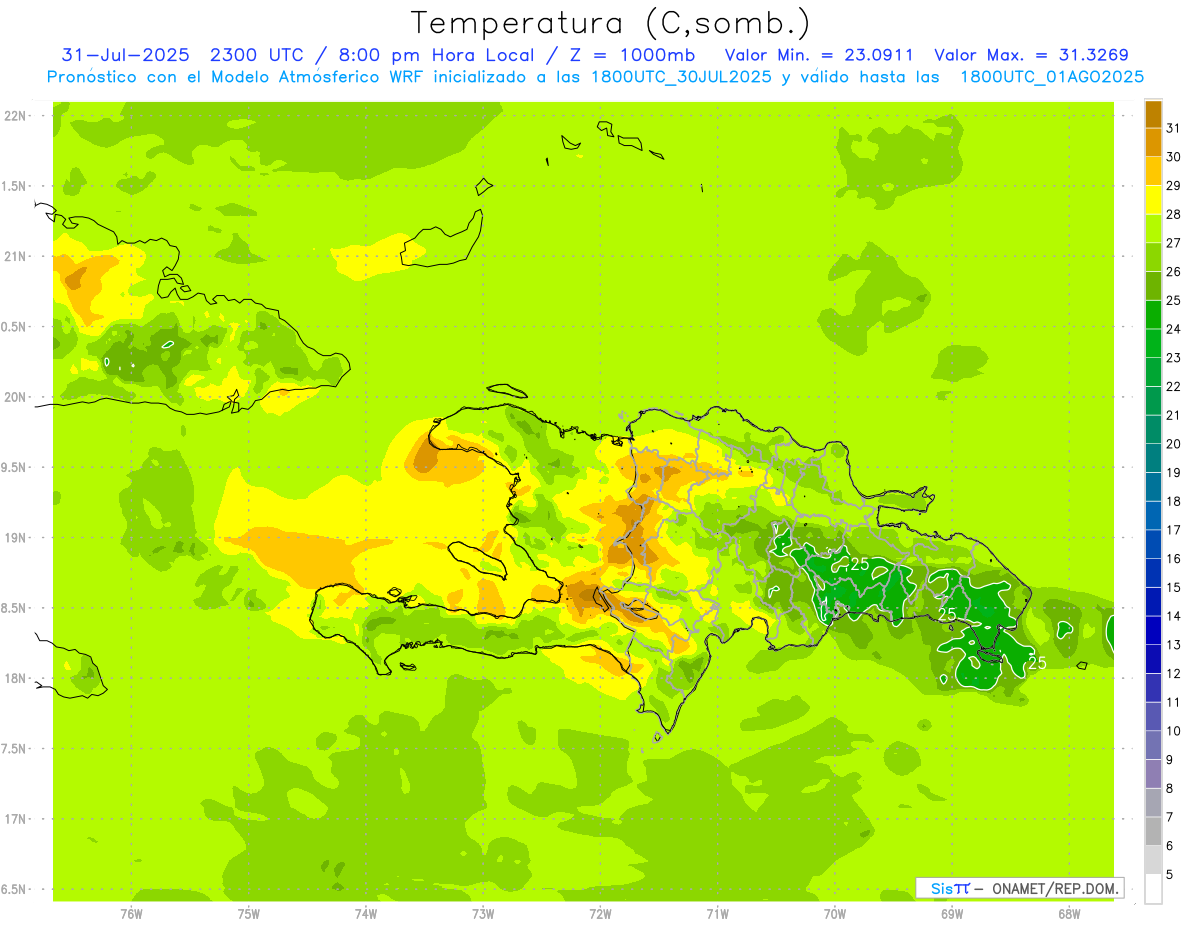Image resolution: width=1200 pixels, height=927 pixels.
Task: Click 'Valor Max. = 31.3269' text
Action: pyautogui.click(x=1031, y=55)
